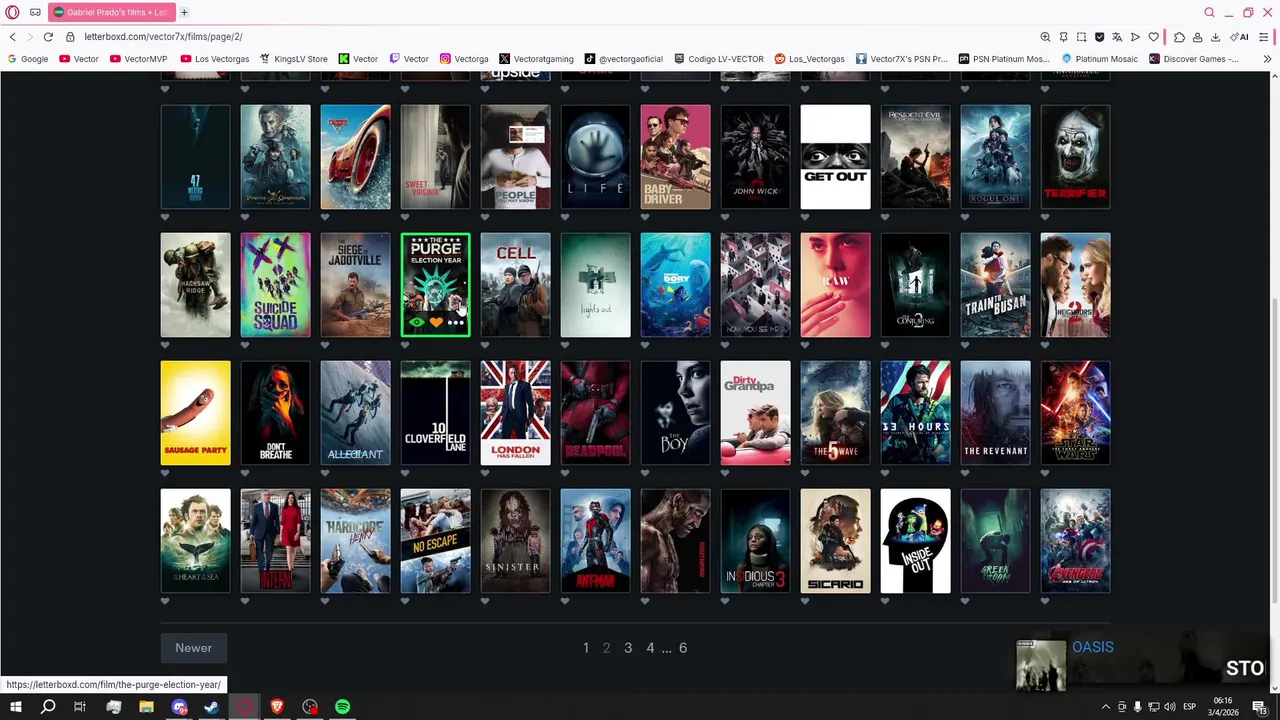Image resolution: width=1280 pixels, height=720 pixels.
Task: Open the Google bookmark
Action: pyautogui.click(x=28, y=59)
